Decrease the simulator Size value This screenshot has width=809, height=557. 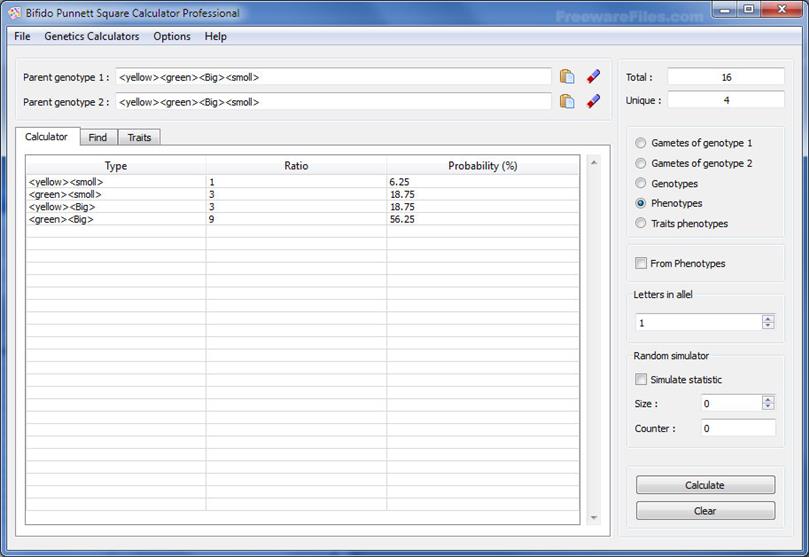pos(768,406)
